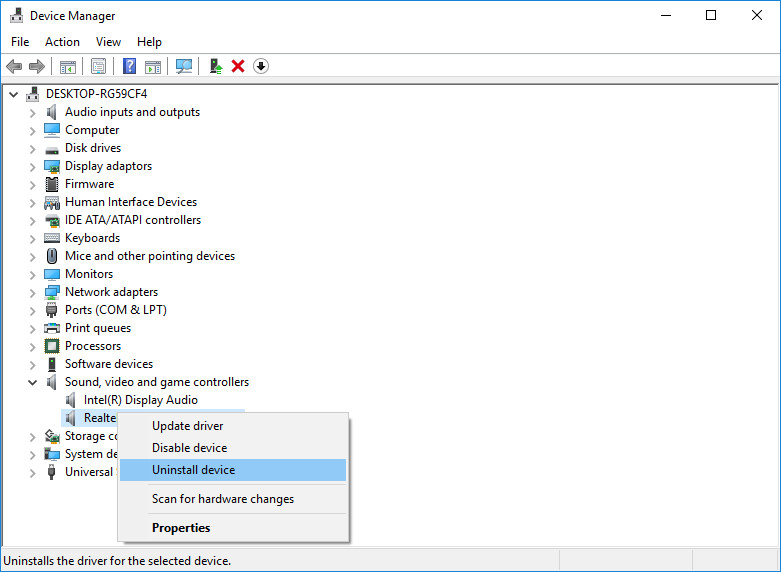
Task: Expand the Computer category
Action: pyautogui.click(x=32, y=131)
